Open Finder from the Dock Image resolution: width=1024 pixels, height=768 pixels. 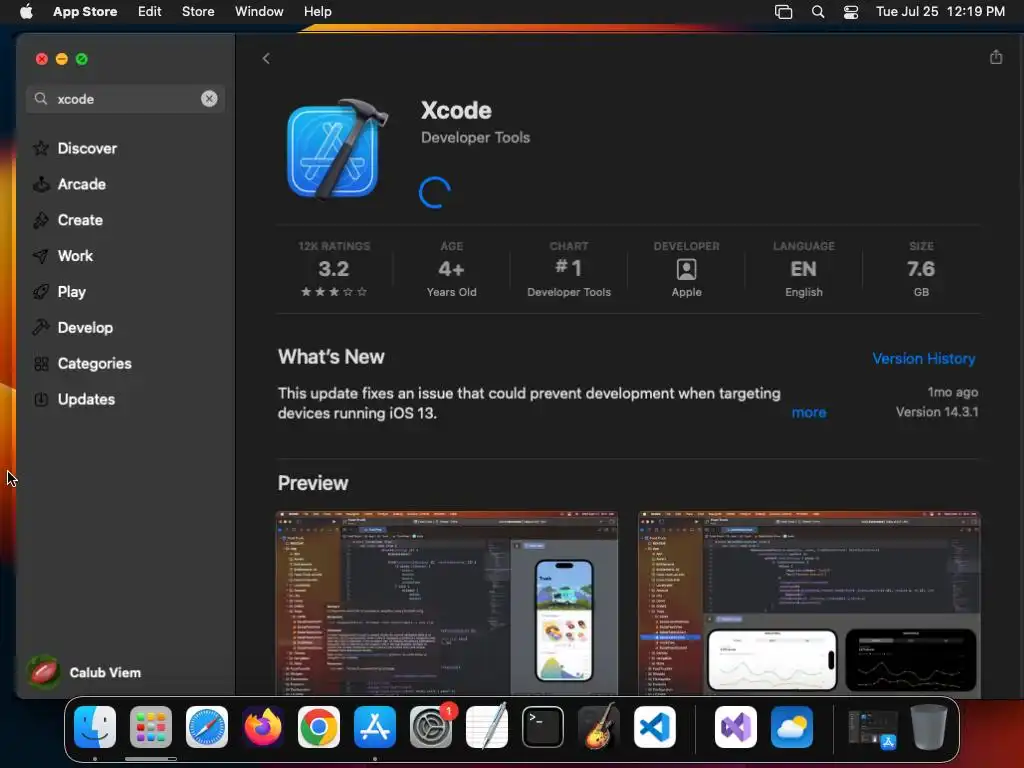pyautogui.click(x=95, y=727)
